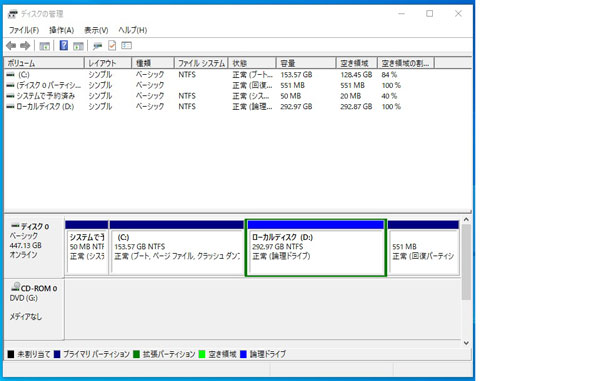
Task: Click the list view settings toolbar icon
Action: point(126,46)
